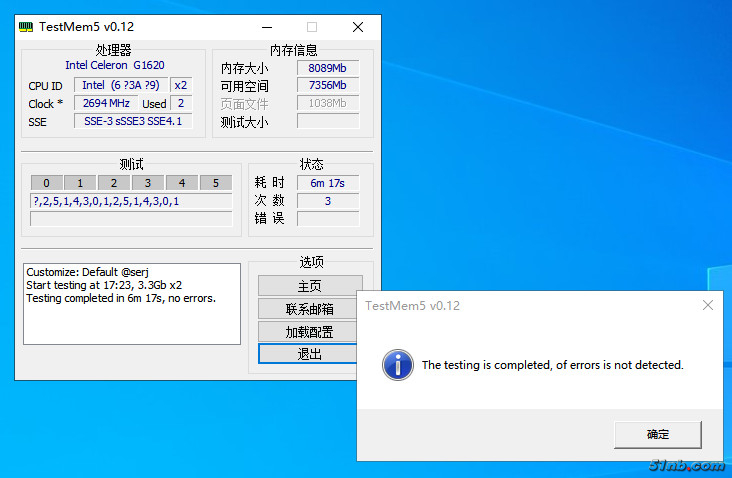Close the TestMem5 message dialog
This screenshot has width=732, height=478.
click(708, 305)
